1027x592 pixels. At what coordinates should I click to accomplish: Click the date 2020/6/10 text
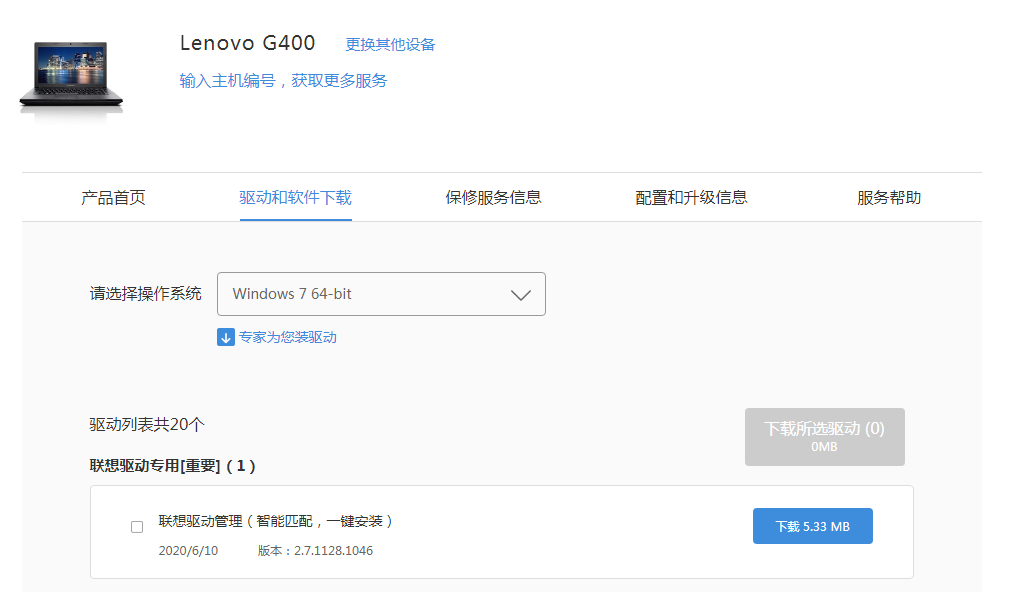click(188, 551)
